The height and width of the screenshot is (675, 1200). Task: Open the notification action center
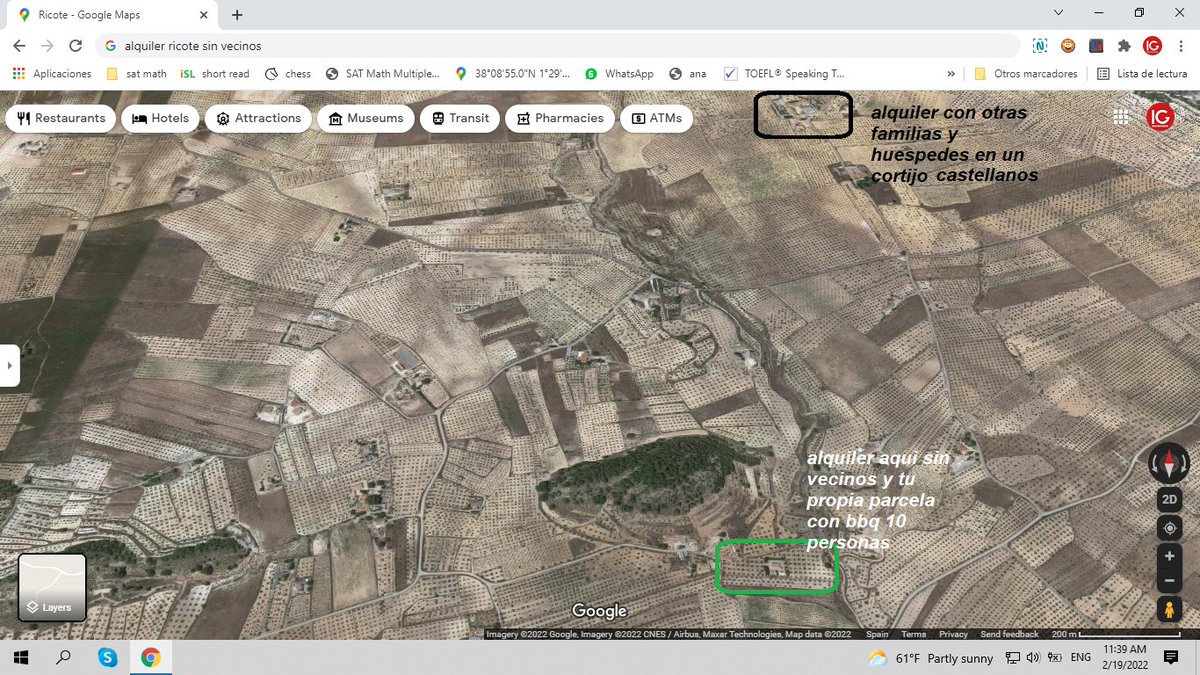(1171, 658)
